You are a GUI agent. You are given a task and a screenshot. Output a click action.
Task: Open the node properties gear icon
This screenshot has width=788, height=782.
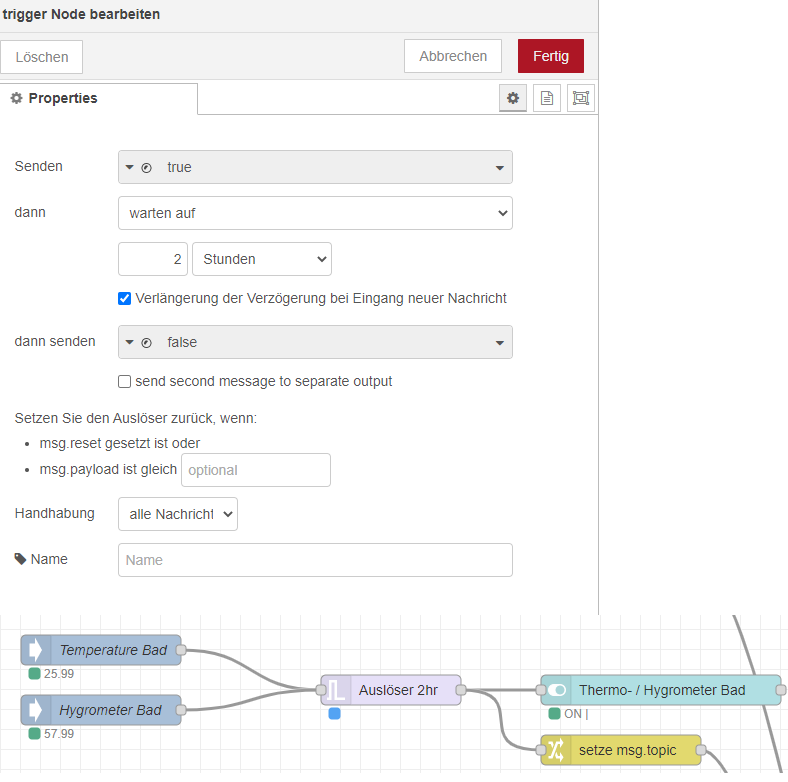pyautogui.click(x=513, y=98)
